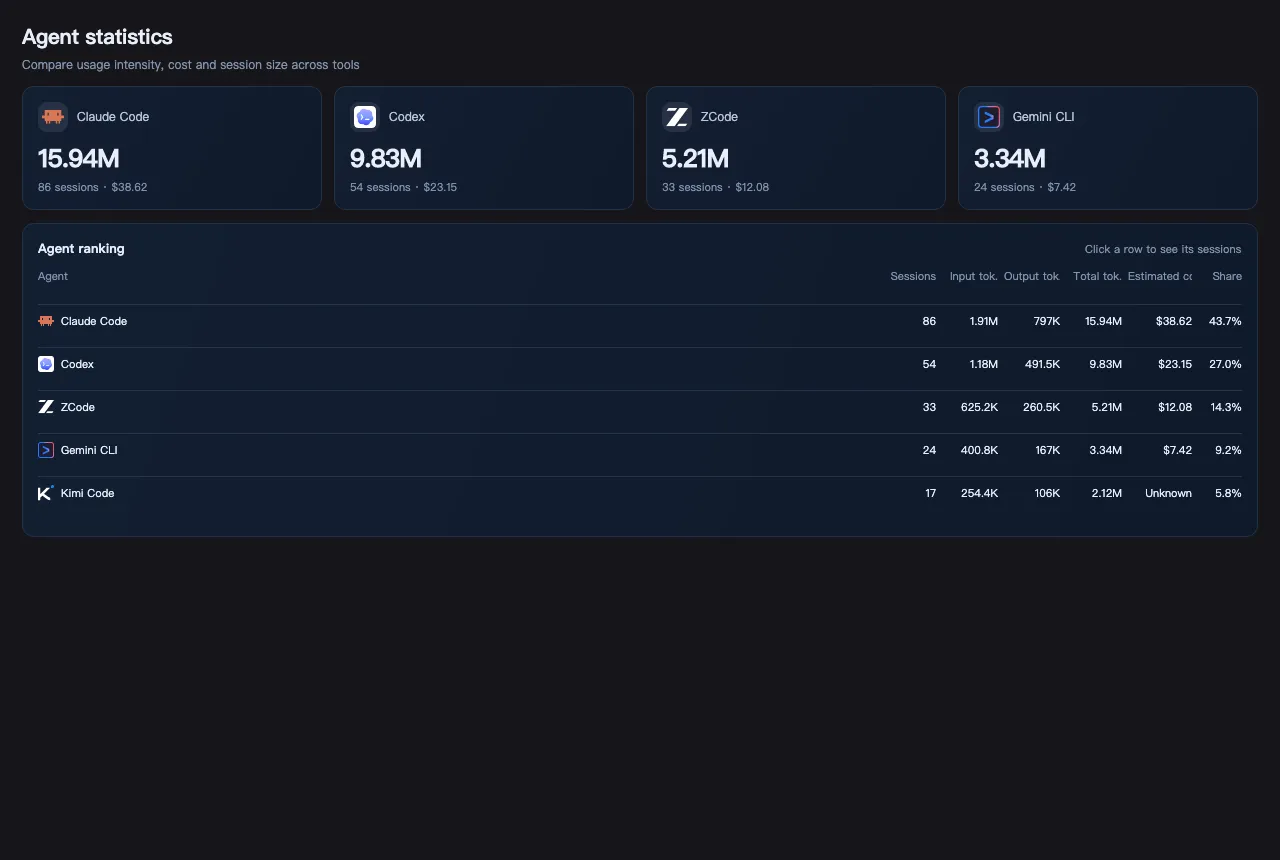
Task: Click Gemini CLI icon in ranking table
Action: pyautogui.click(x=46, y=450)
